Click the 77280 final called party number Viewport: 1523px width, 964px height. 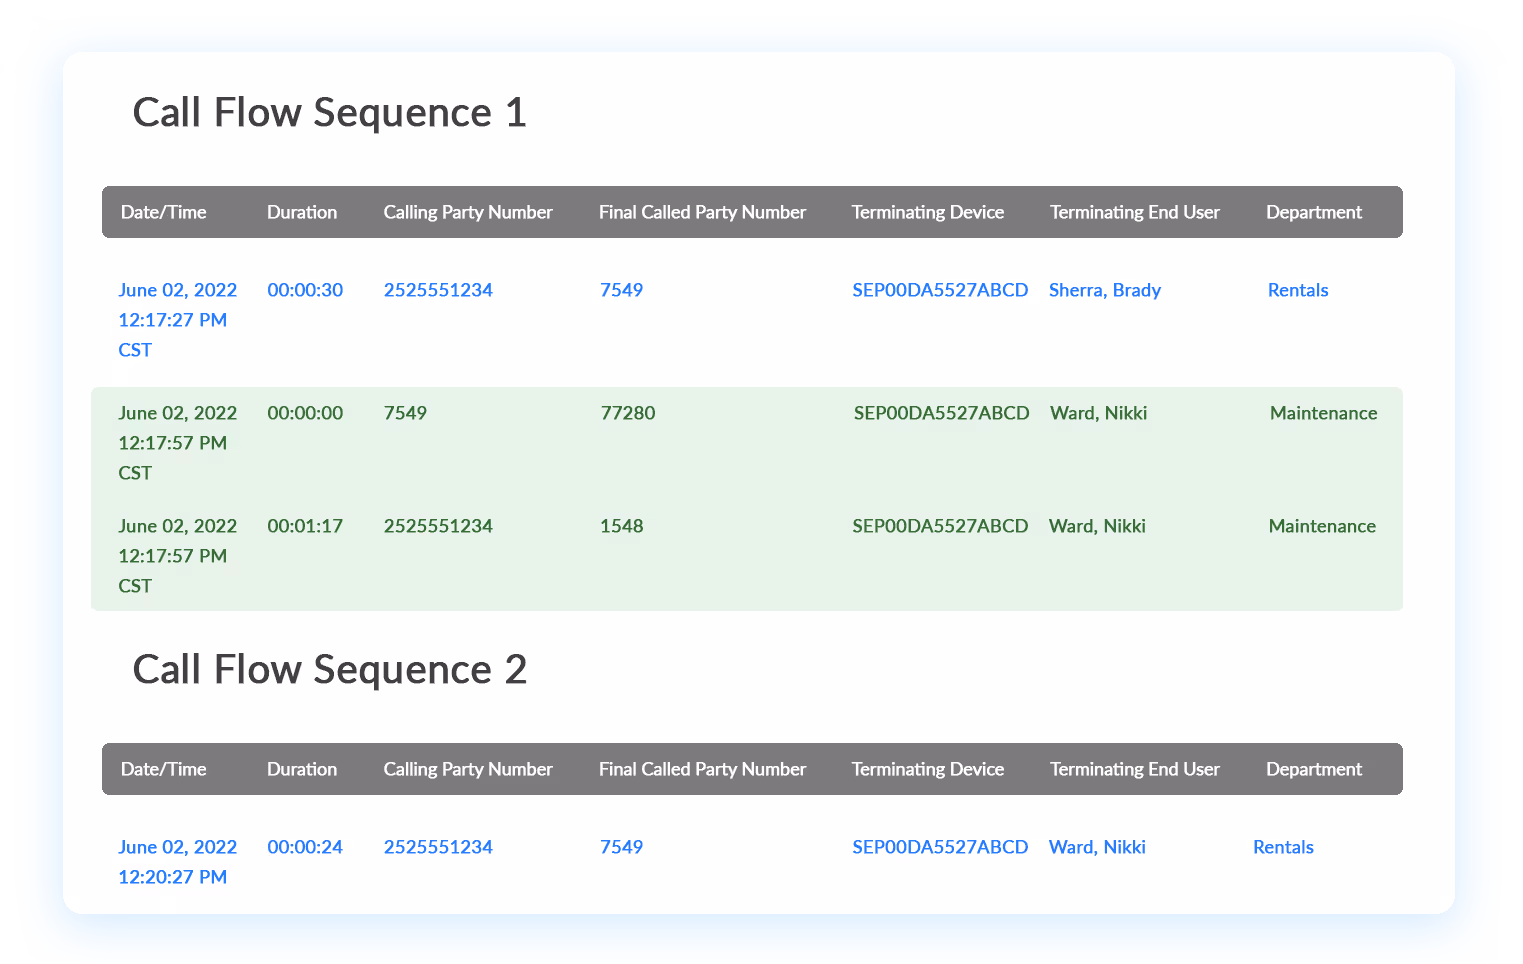(628, 413)
